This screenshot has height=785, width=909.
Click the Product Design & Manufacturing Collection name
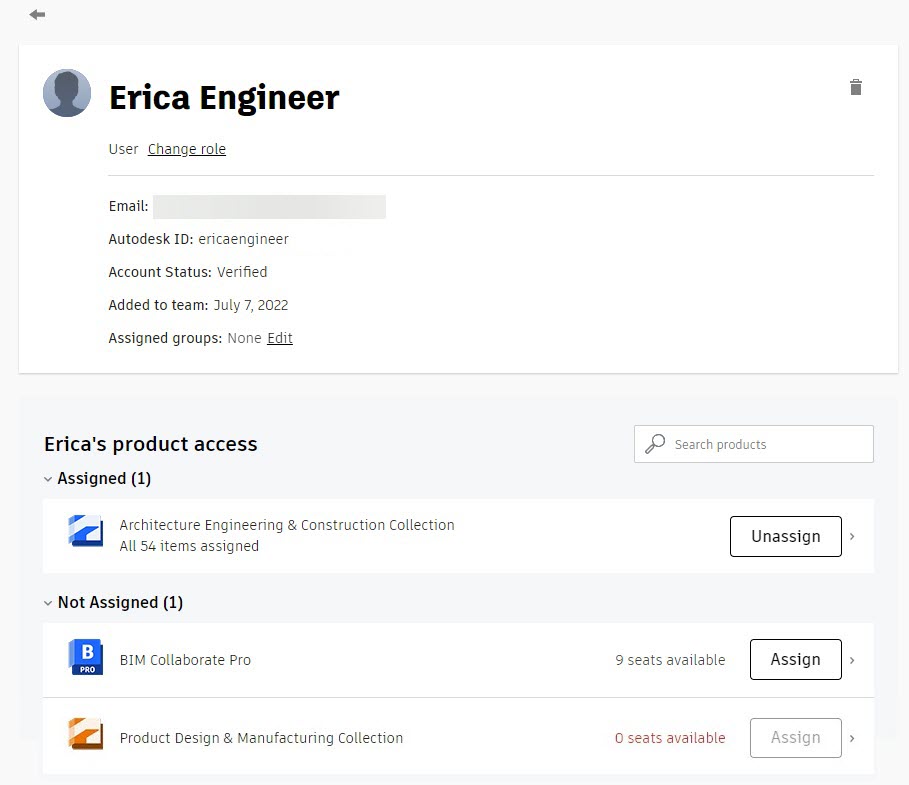coord(261,738)
